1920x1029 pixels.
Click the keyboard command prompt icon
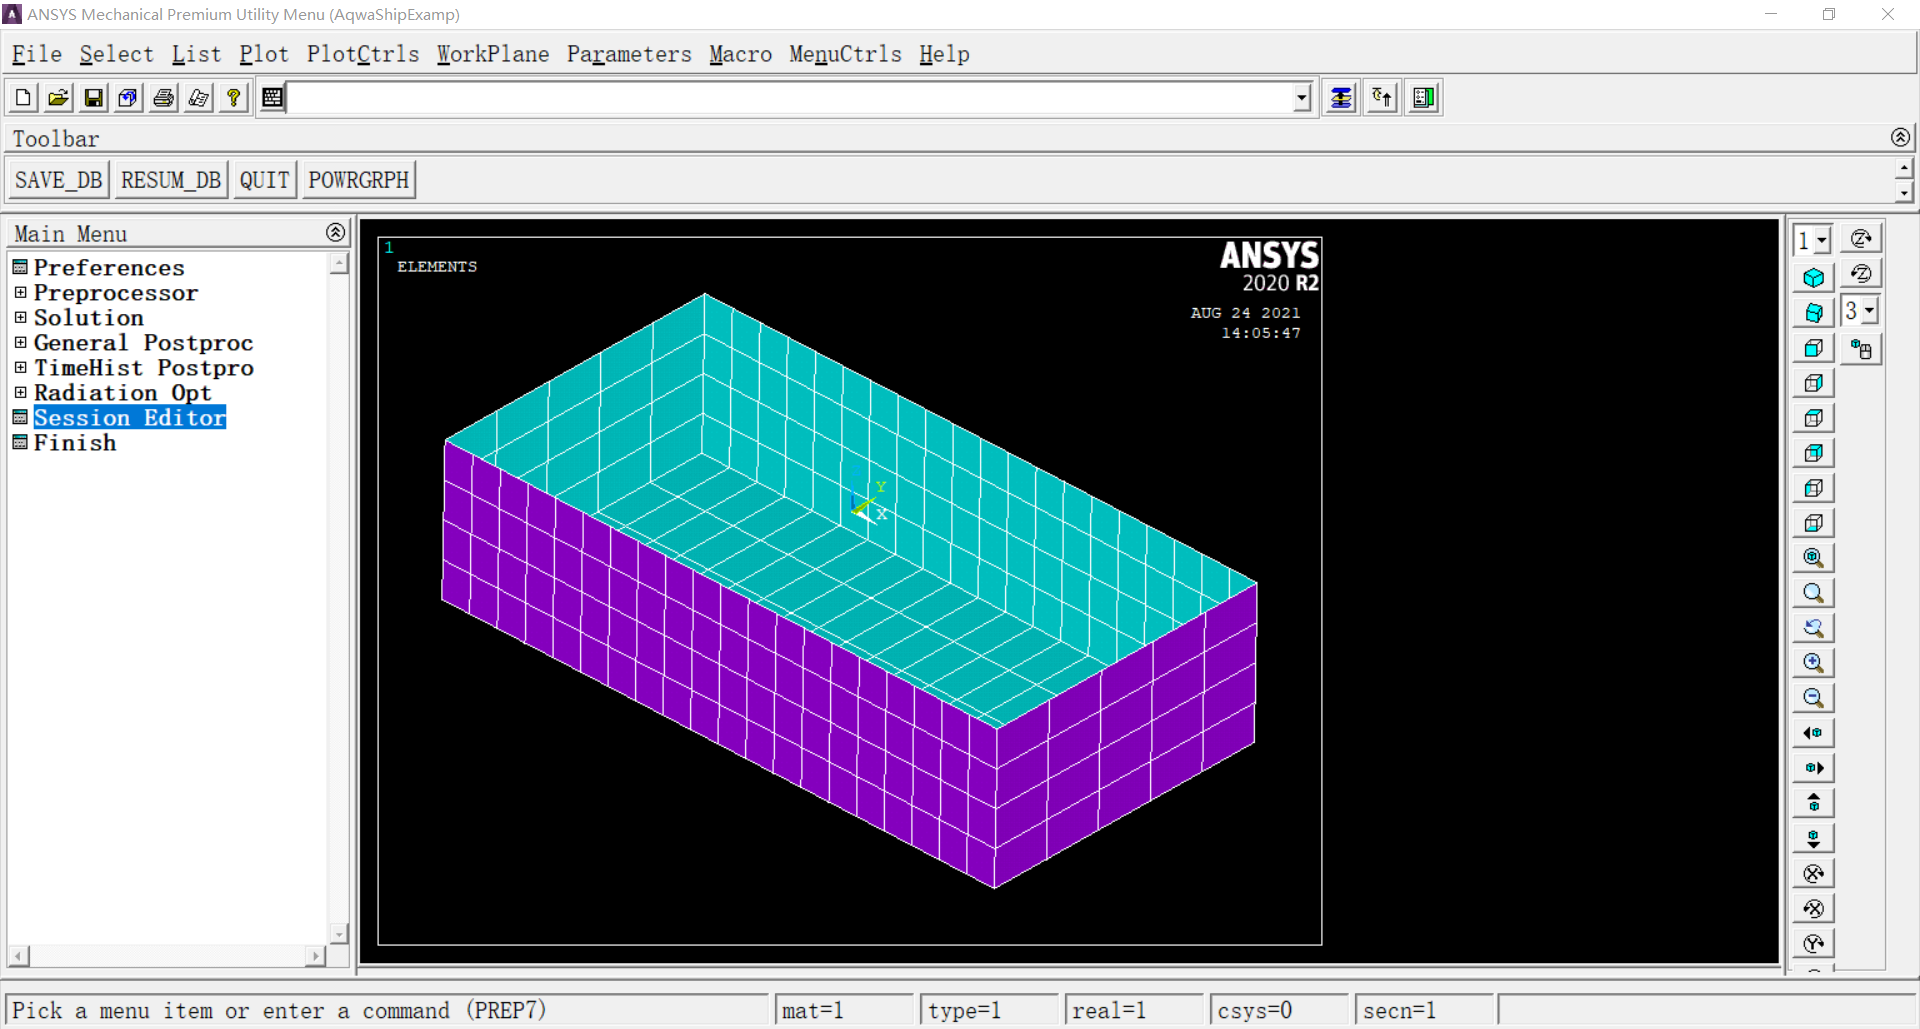tap(272, 98)
